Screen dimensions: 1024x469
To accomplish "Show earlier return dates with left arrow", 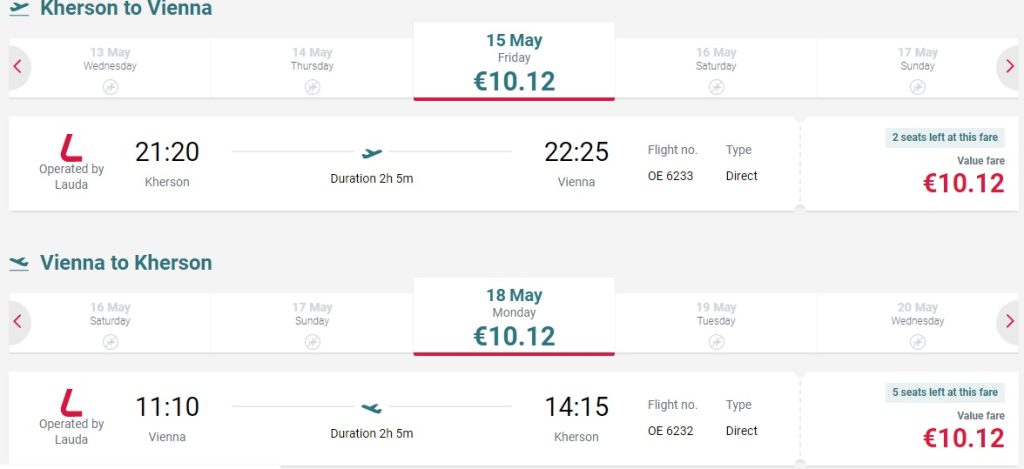I will click(x=17, y=322).
